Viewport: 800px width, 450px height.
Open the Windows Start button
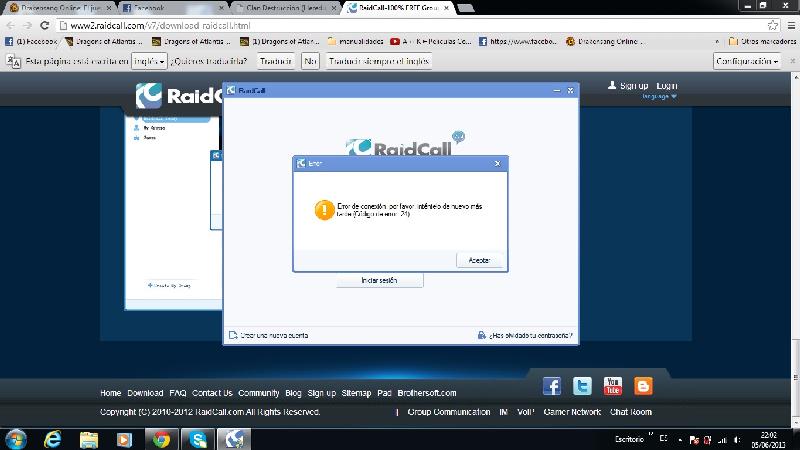pyautogui.click(x=15, y=439)
